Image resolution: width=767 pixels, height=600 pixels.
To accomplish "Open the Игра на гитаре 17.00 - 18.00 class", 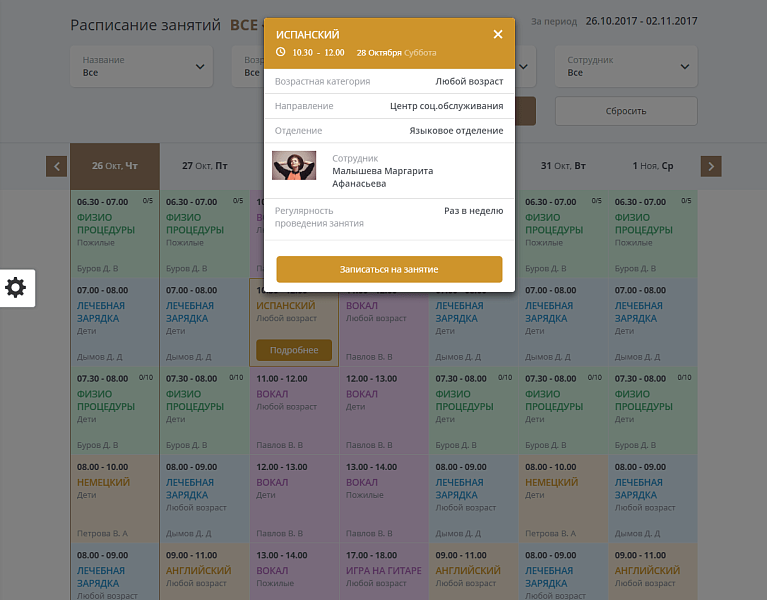I will (384, 572).
